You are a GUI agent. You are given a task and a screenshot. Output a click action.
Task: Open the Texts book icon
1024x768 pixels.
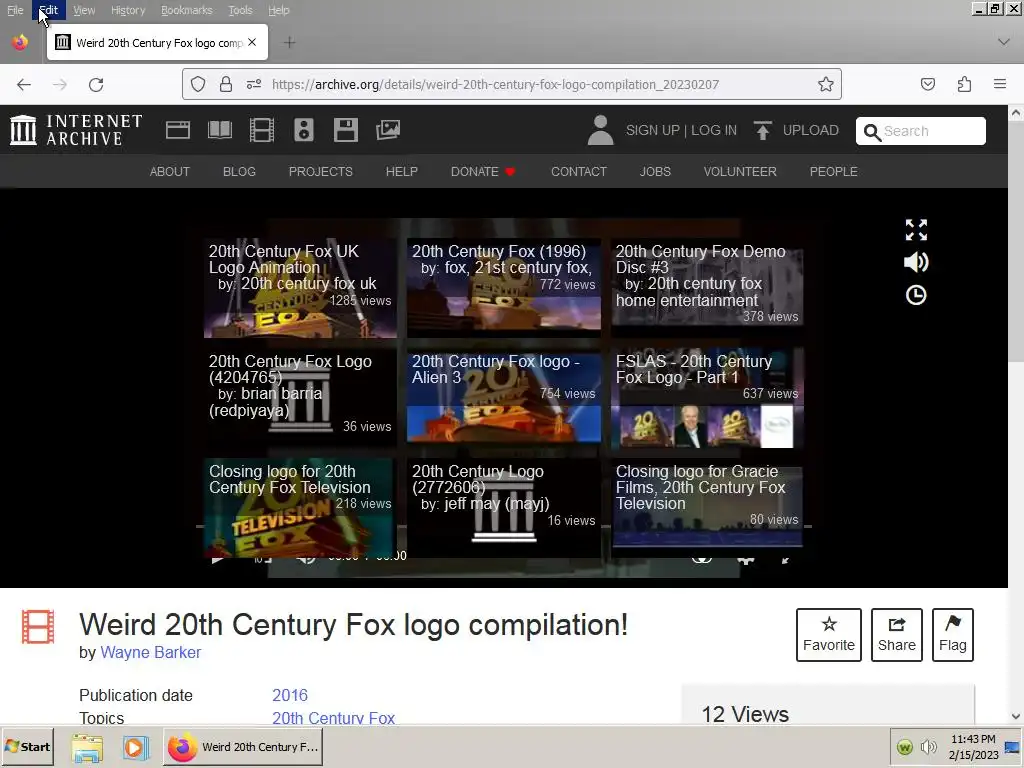point(220,130)
